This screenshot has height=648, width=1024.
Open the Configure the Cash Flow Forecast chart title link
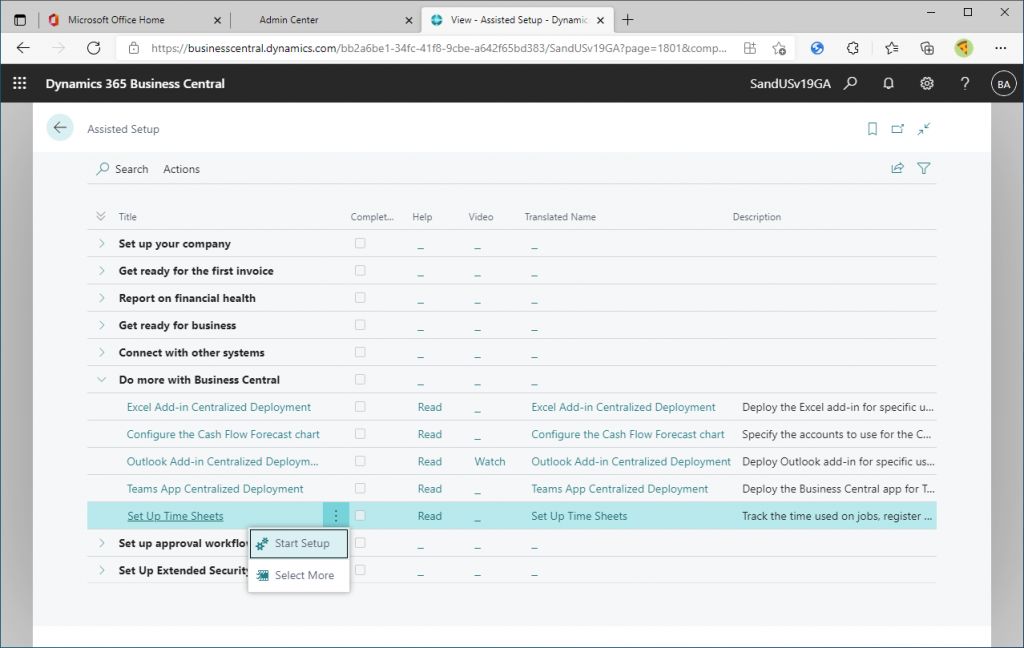pyautogui.click(x=223, y=434)
